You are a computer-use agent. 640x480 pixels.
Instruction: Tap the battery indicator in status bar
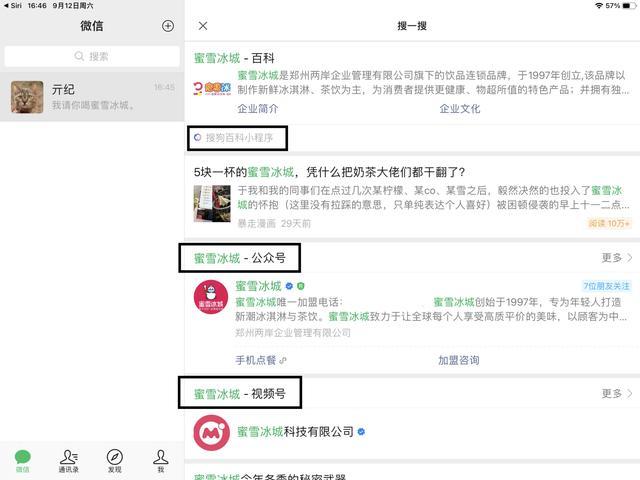629,6
